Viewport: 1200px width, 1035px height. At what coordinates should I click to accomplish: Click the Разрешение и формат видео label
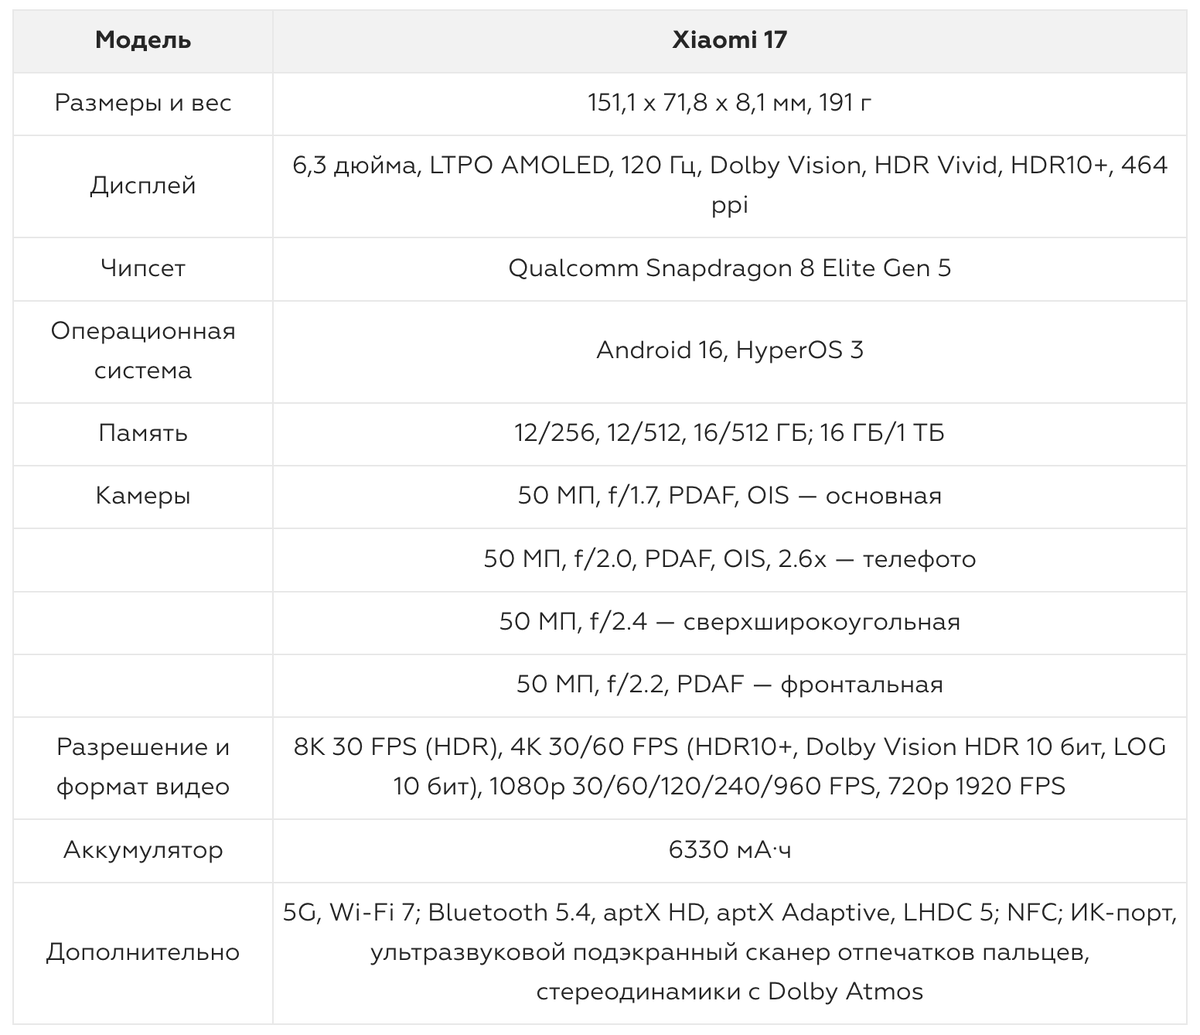(143, 767)
